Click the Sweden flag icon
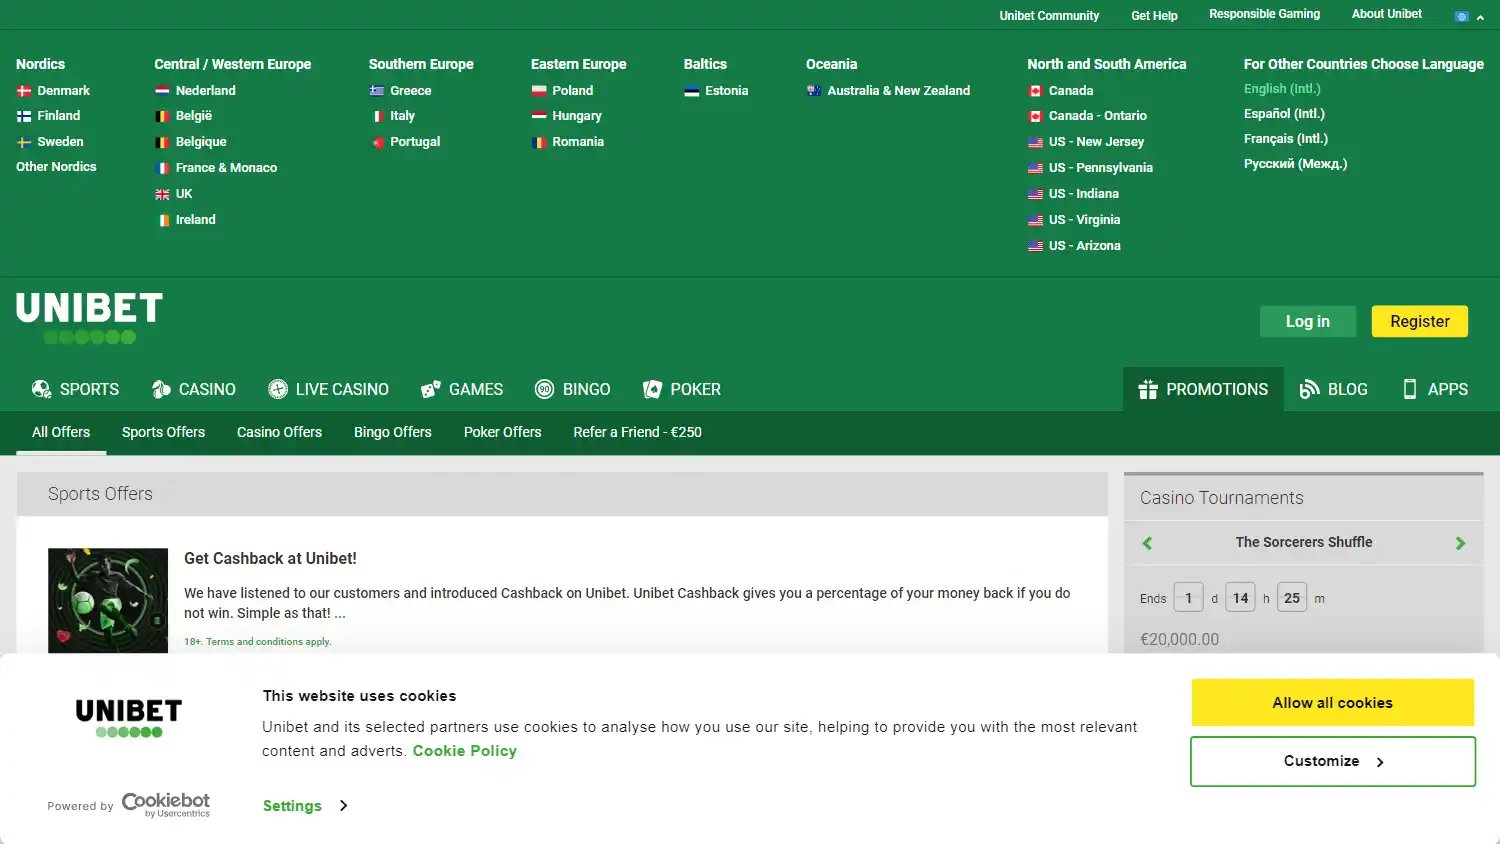This screenshot has height=844, width=1500. [x=24, y=142]
